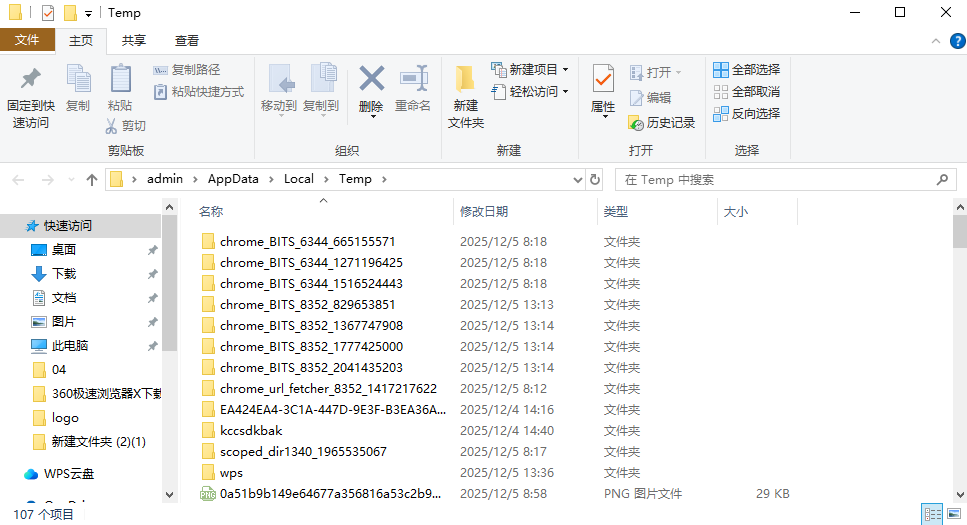967x525 pixels.
Task: Open Help question mark icon
Action: (x=957, y=41)
